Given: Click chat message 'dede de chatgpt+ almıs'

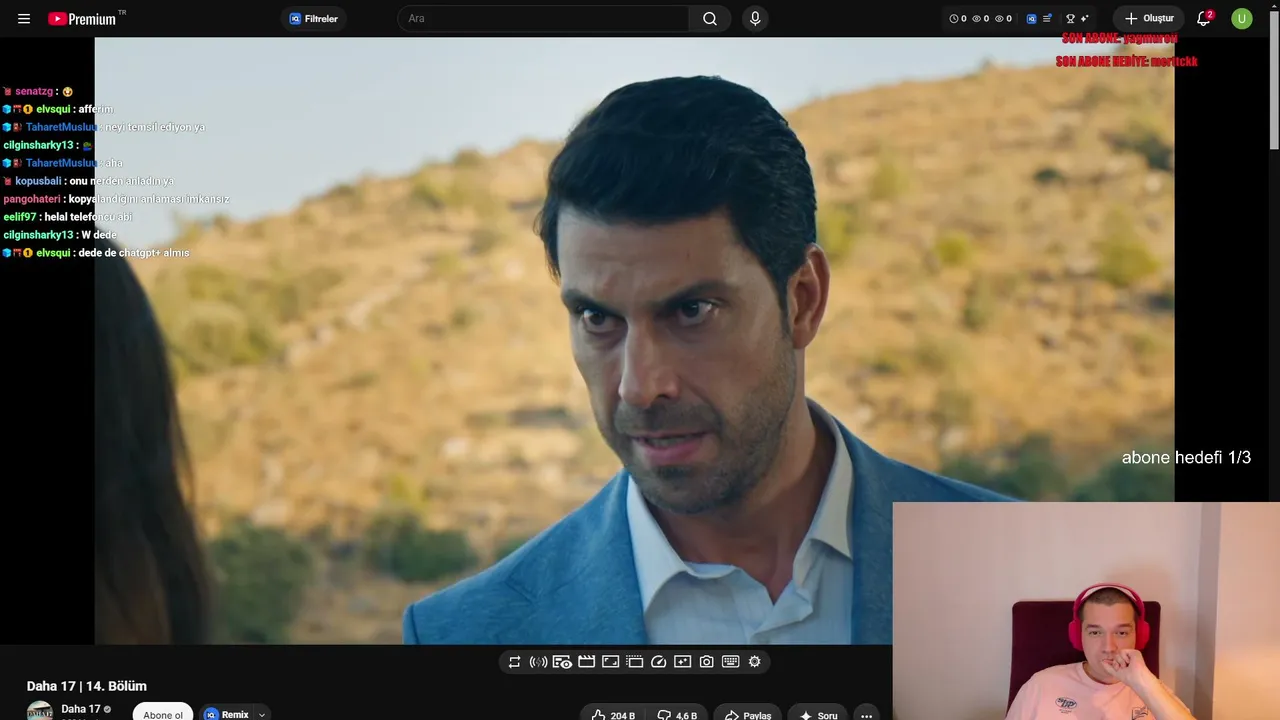Looking at the screenshot, I should 133,253.
